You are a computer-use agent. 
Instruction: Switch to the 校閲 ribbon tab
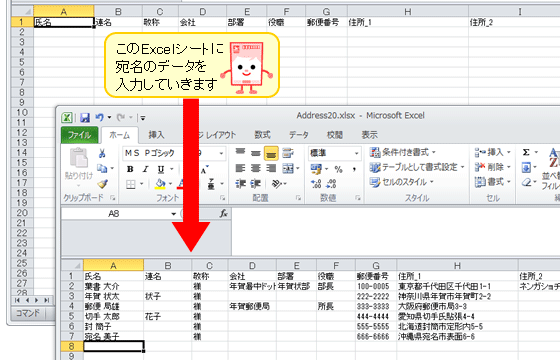335,135
